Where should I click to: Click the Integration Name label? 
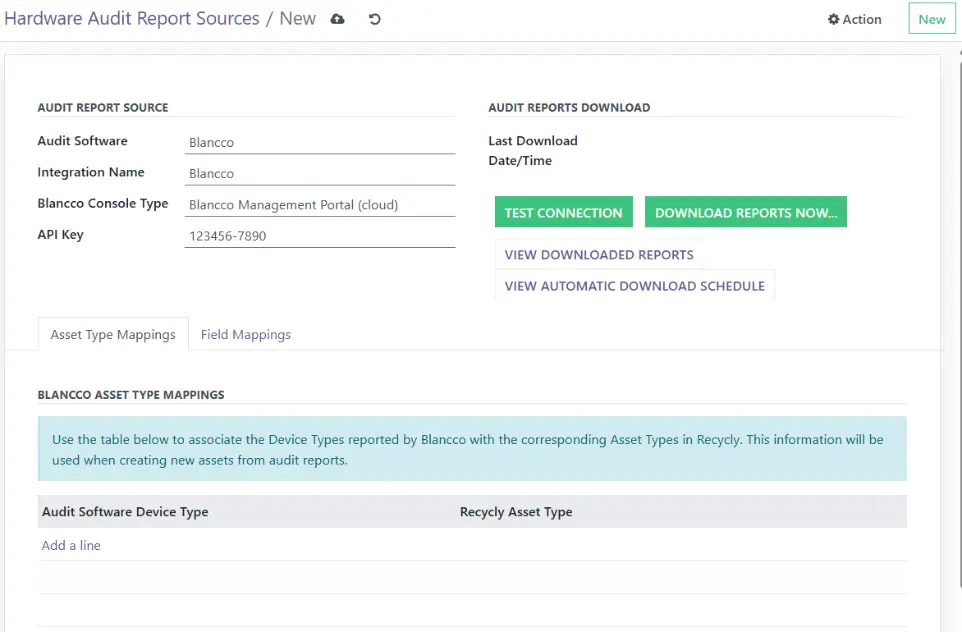91,172
